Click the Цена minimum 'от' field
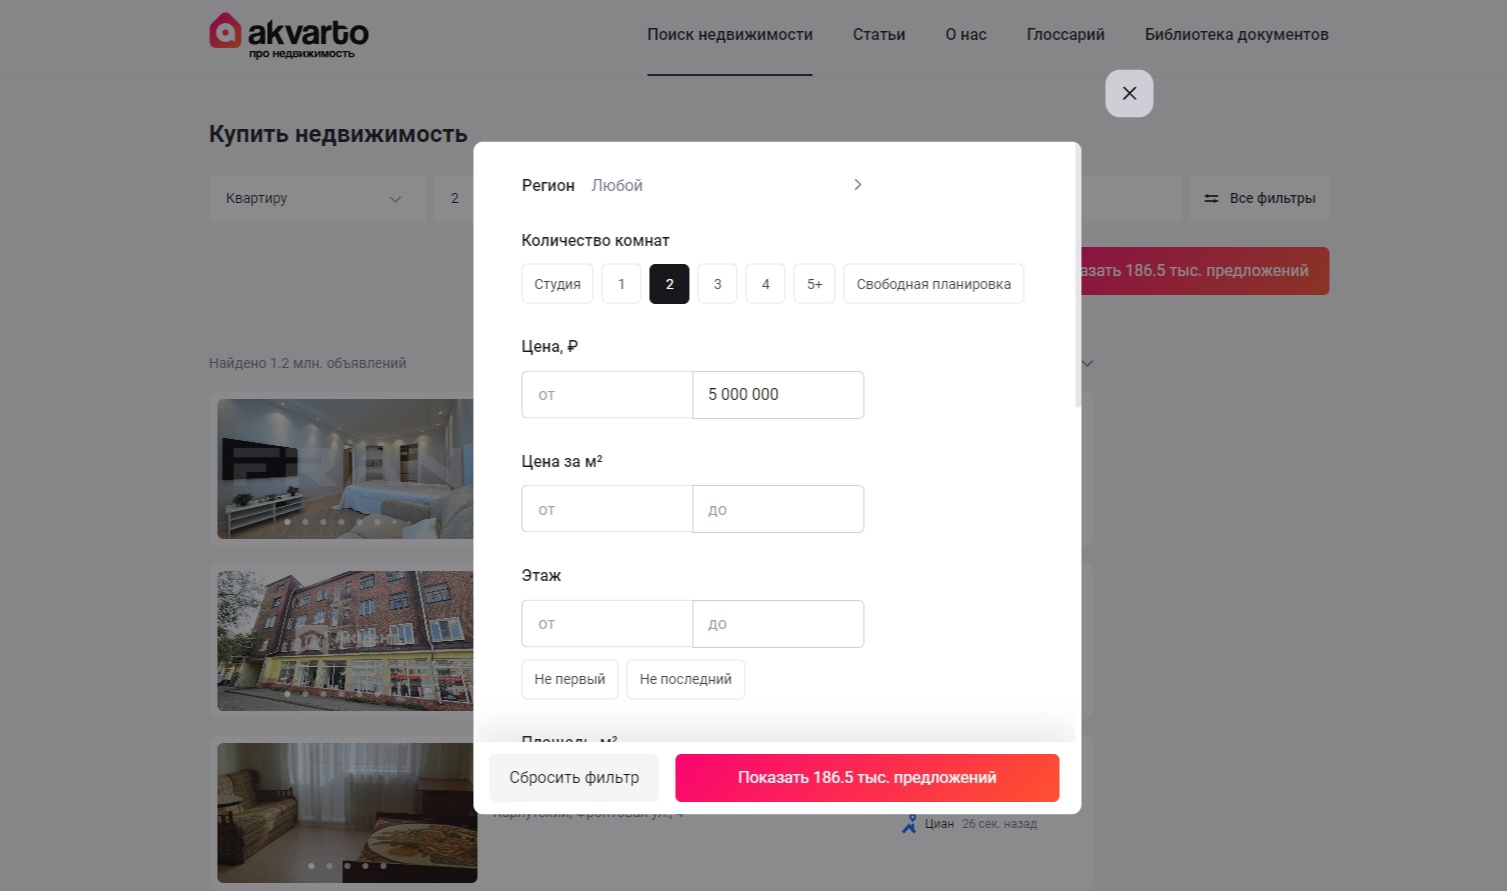1507x891 pixels. point(607,395)
